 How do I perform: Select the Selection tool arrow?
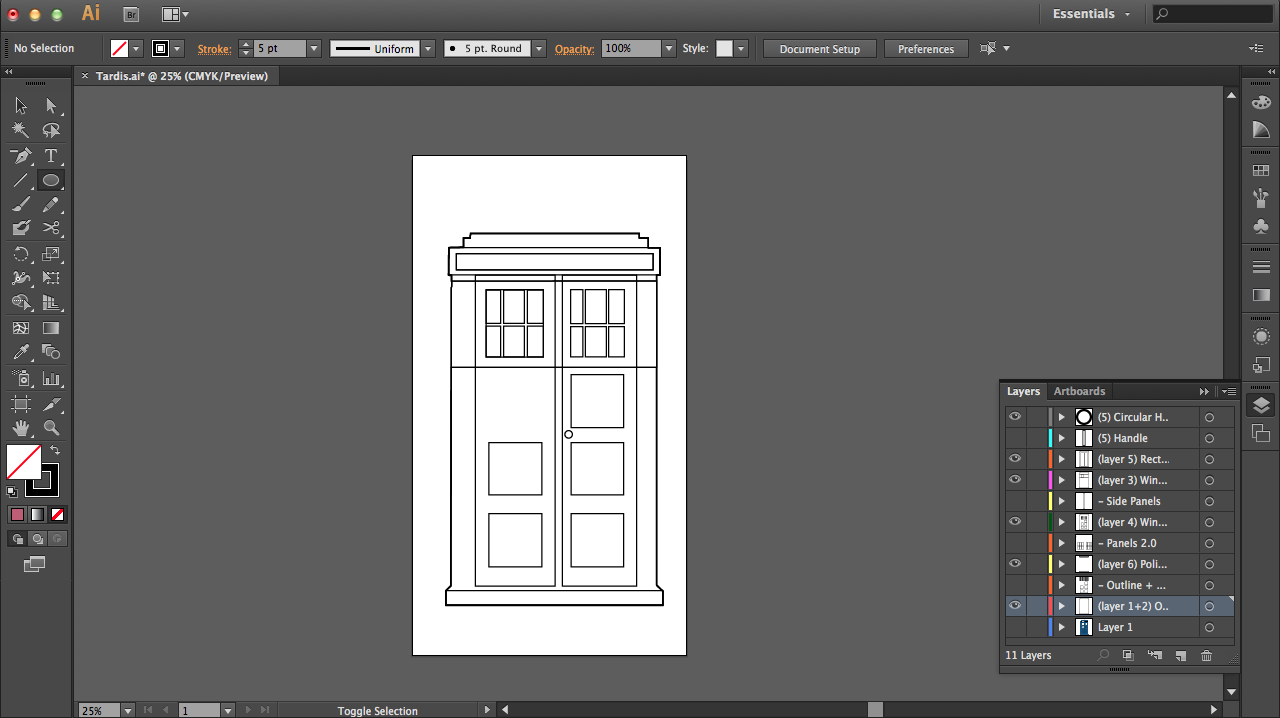point(21,106)
